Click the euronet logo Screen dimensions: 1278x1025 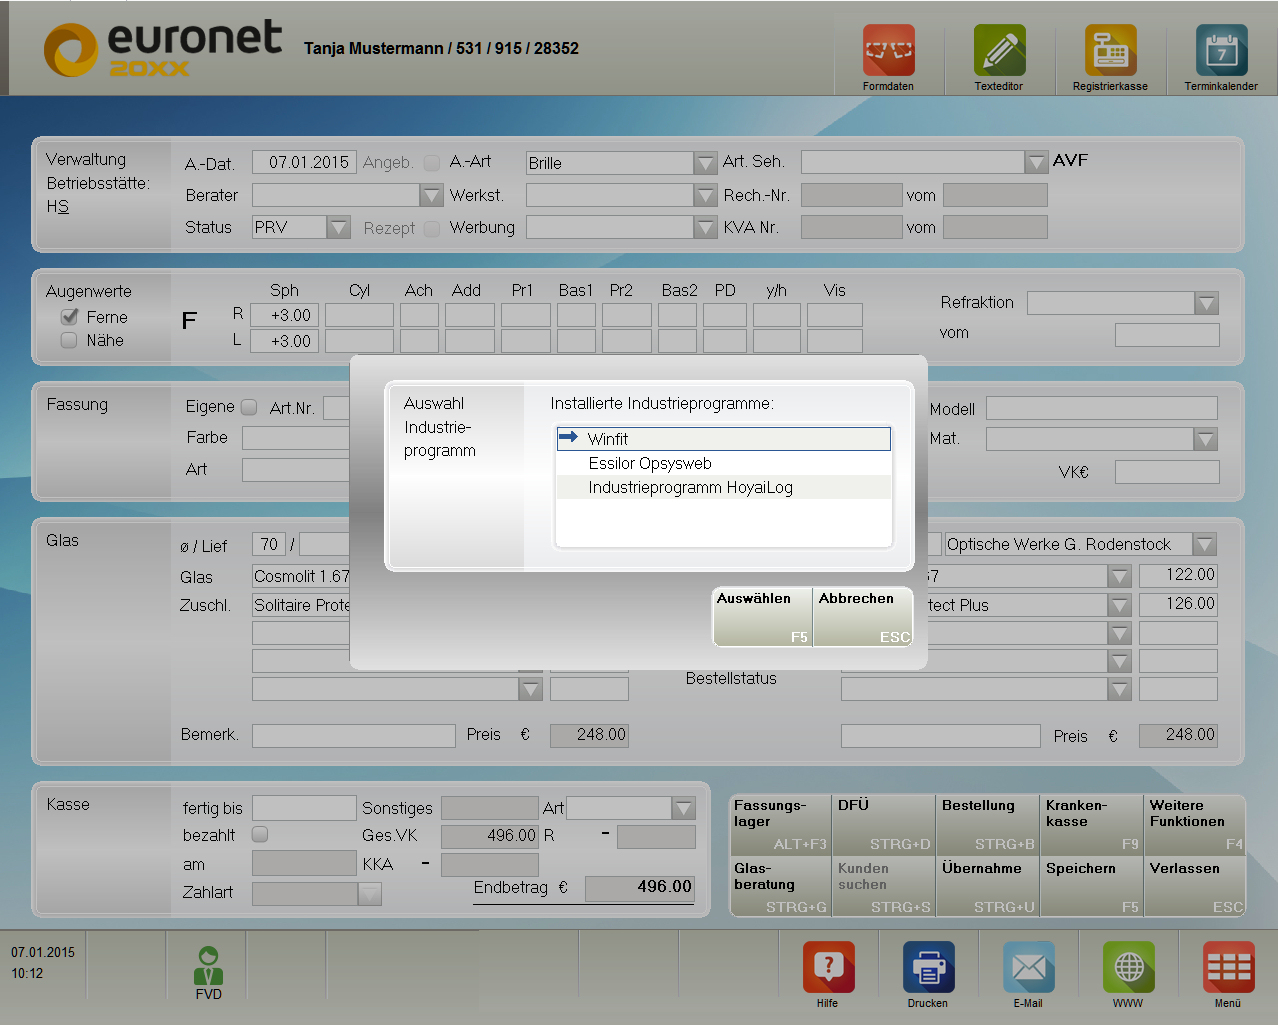163,49
